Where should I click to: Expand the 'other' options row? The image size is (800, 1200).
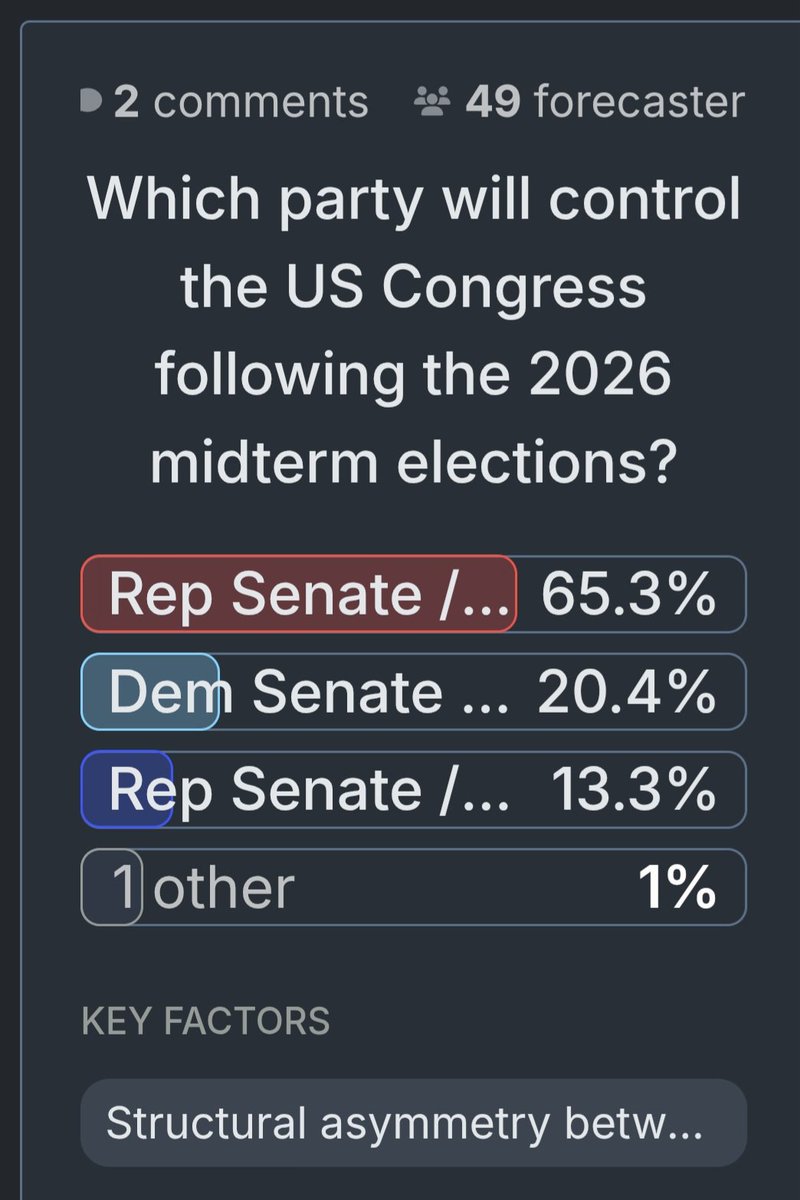click(x=414, y=887)
